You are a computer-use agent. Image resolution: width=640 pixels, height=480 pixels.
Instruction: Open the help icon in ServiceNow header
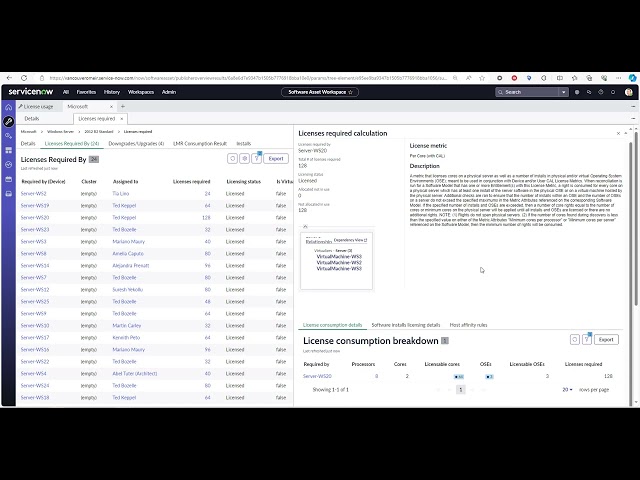[601, 92]
